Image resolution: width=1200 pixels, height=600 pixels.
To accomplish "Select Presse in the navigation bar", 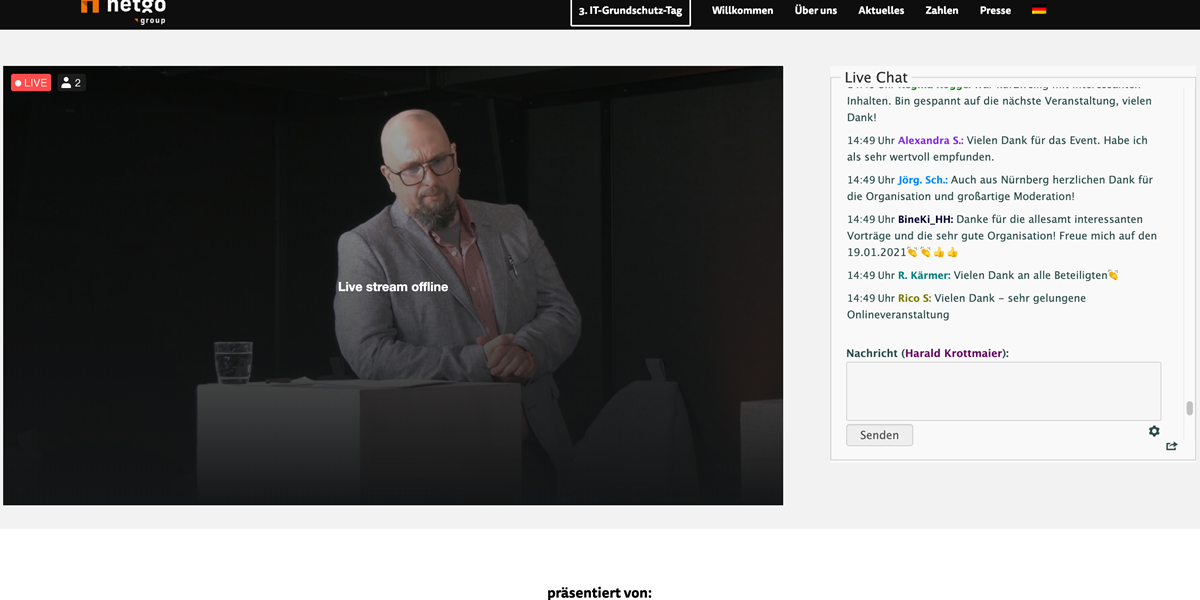I will [995, 11].
